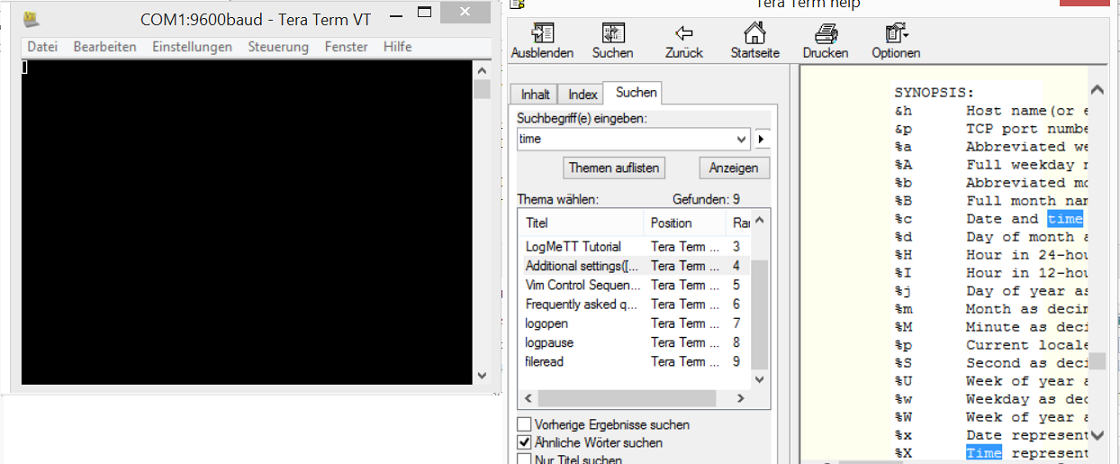Sort results by Position column header
The image size is (1120, 464).
[x=684, y=223]
